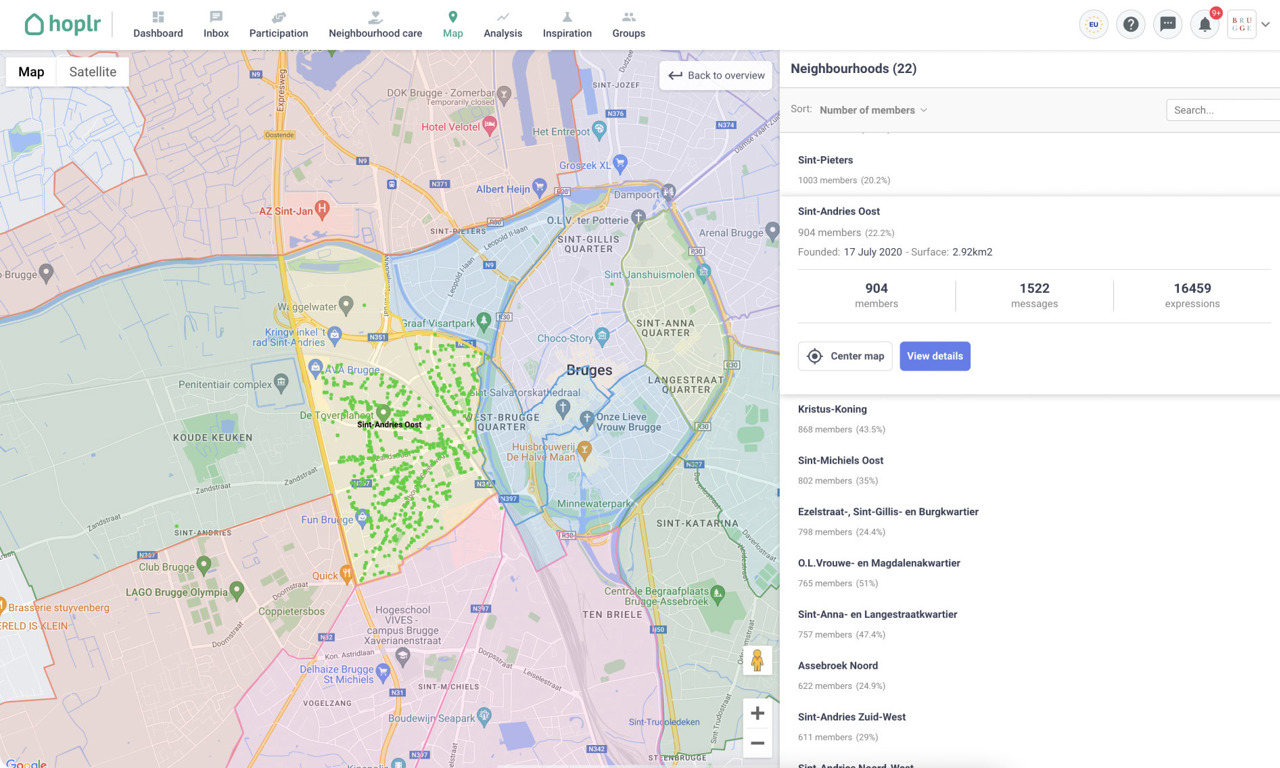Select the Map nav item
This screenshot has height=768, width=1280.
coord(453,25)
